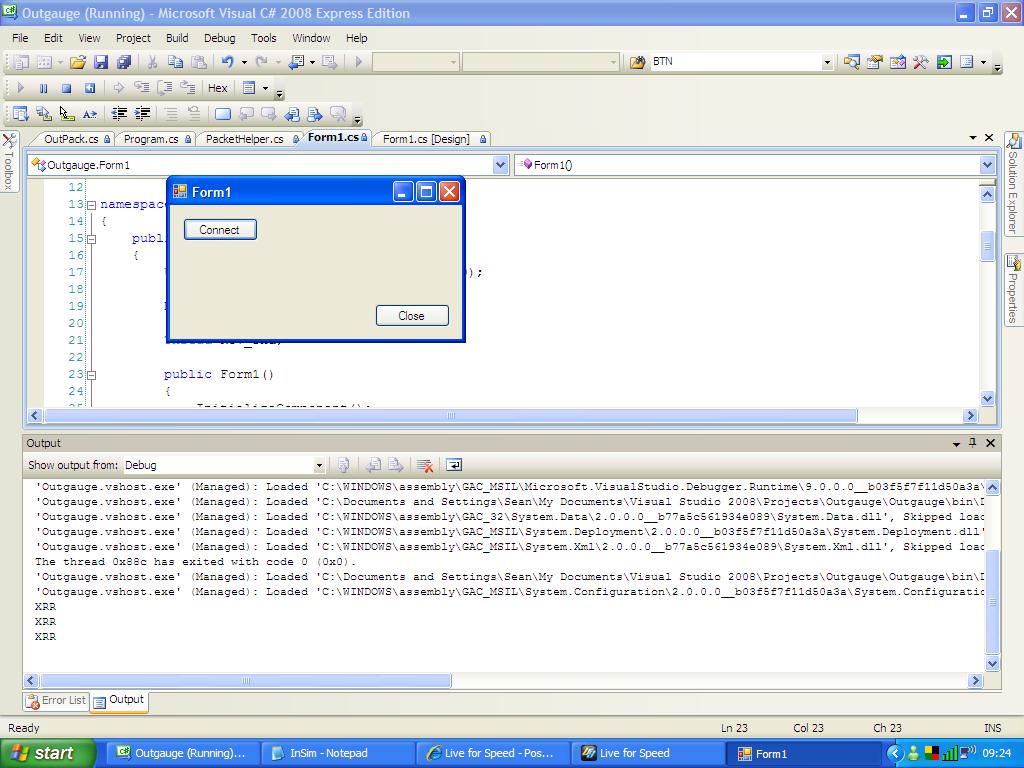The image size is (1024, 768).
Task: Open Solution Explorer side tab
Action: [x=1013, y=184]
